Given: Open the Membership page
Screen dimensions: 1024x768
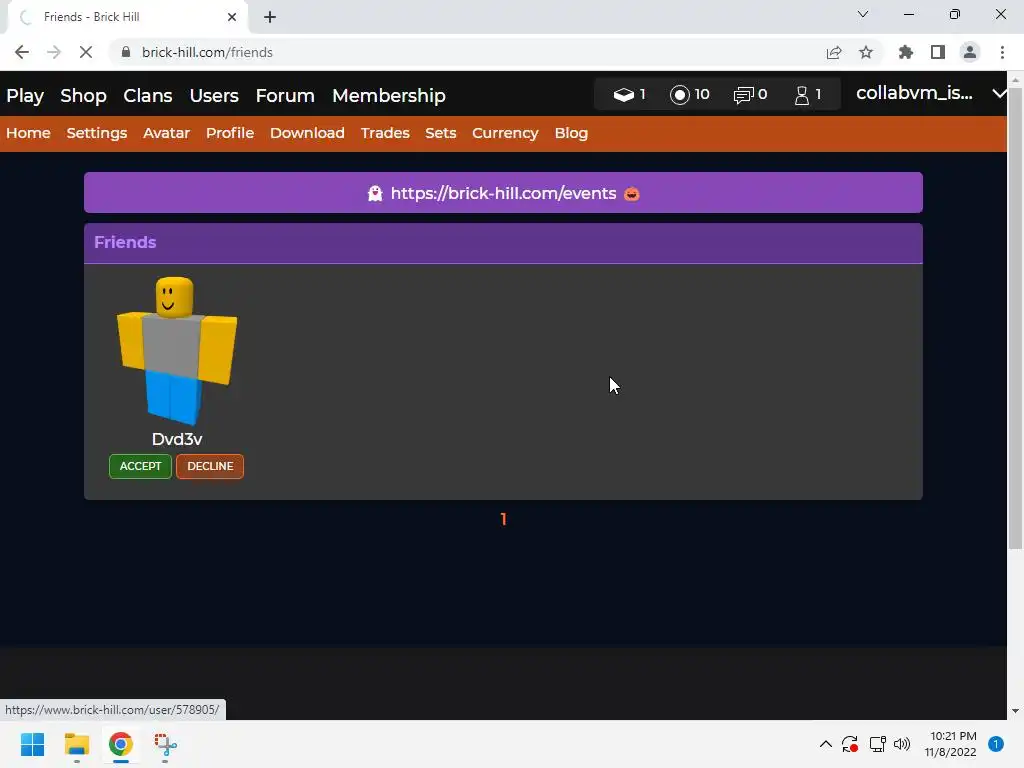Looking at the screenshot, I should [x=389, y=95].
